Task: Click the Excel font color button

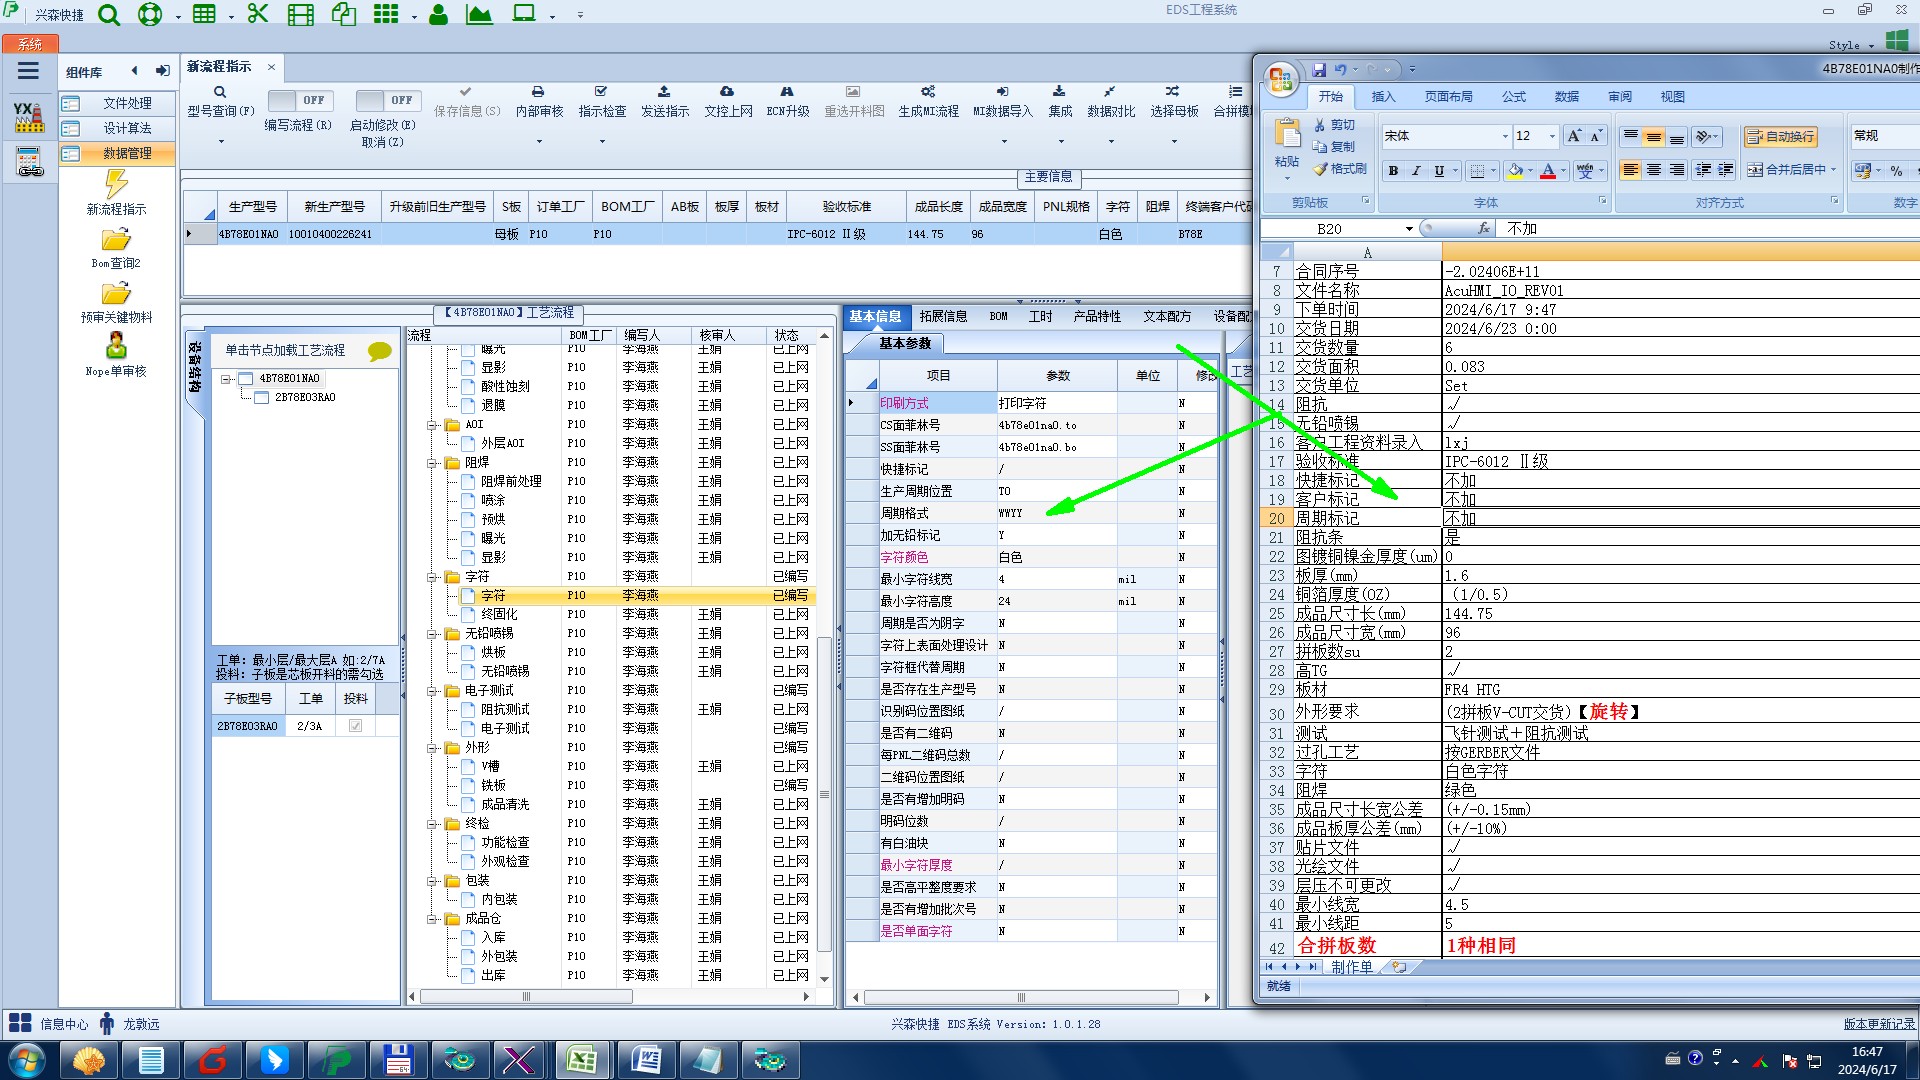Action: coord(1547,171)
